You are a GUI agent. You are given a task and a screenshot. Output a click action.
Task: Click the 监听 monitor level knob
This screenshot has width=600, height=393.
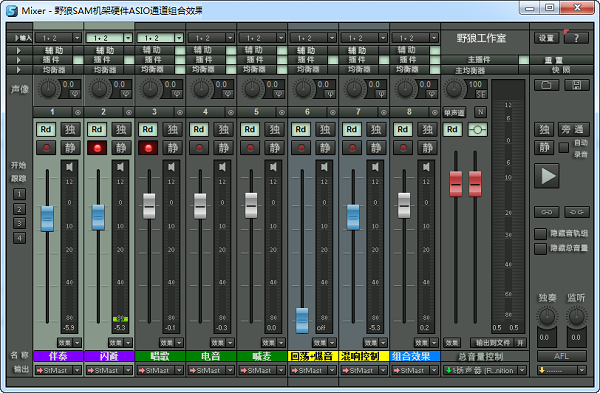[576, 316]
